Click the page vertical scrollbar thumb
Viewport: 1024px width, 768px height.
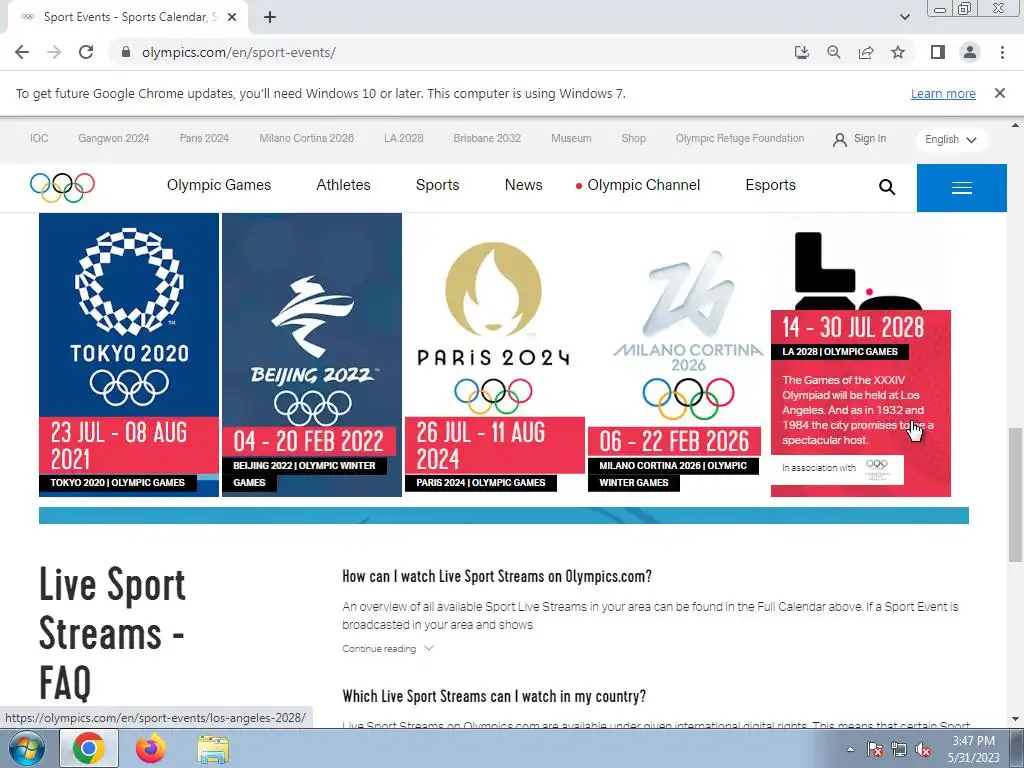point(1016,494)
